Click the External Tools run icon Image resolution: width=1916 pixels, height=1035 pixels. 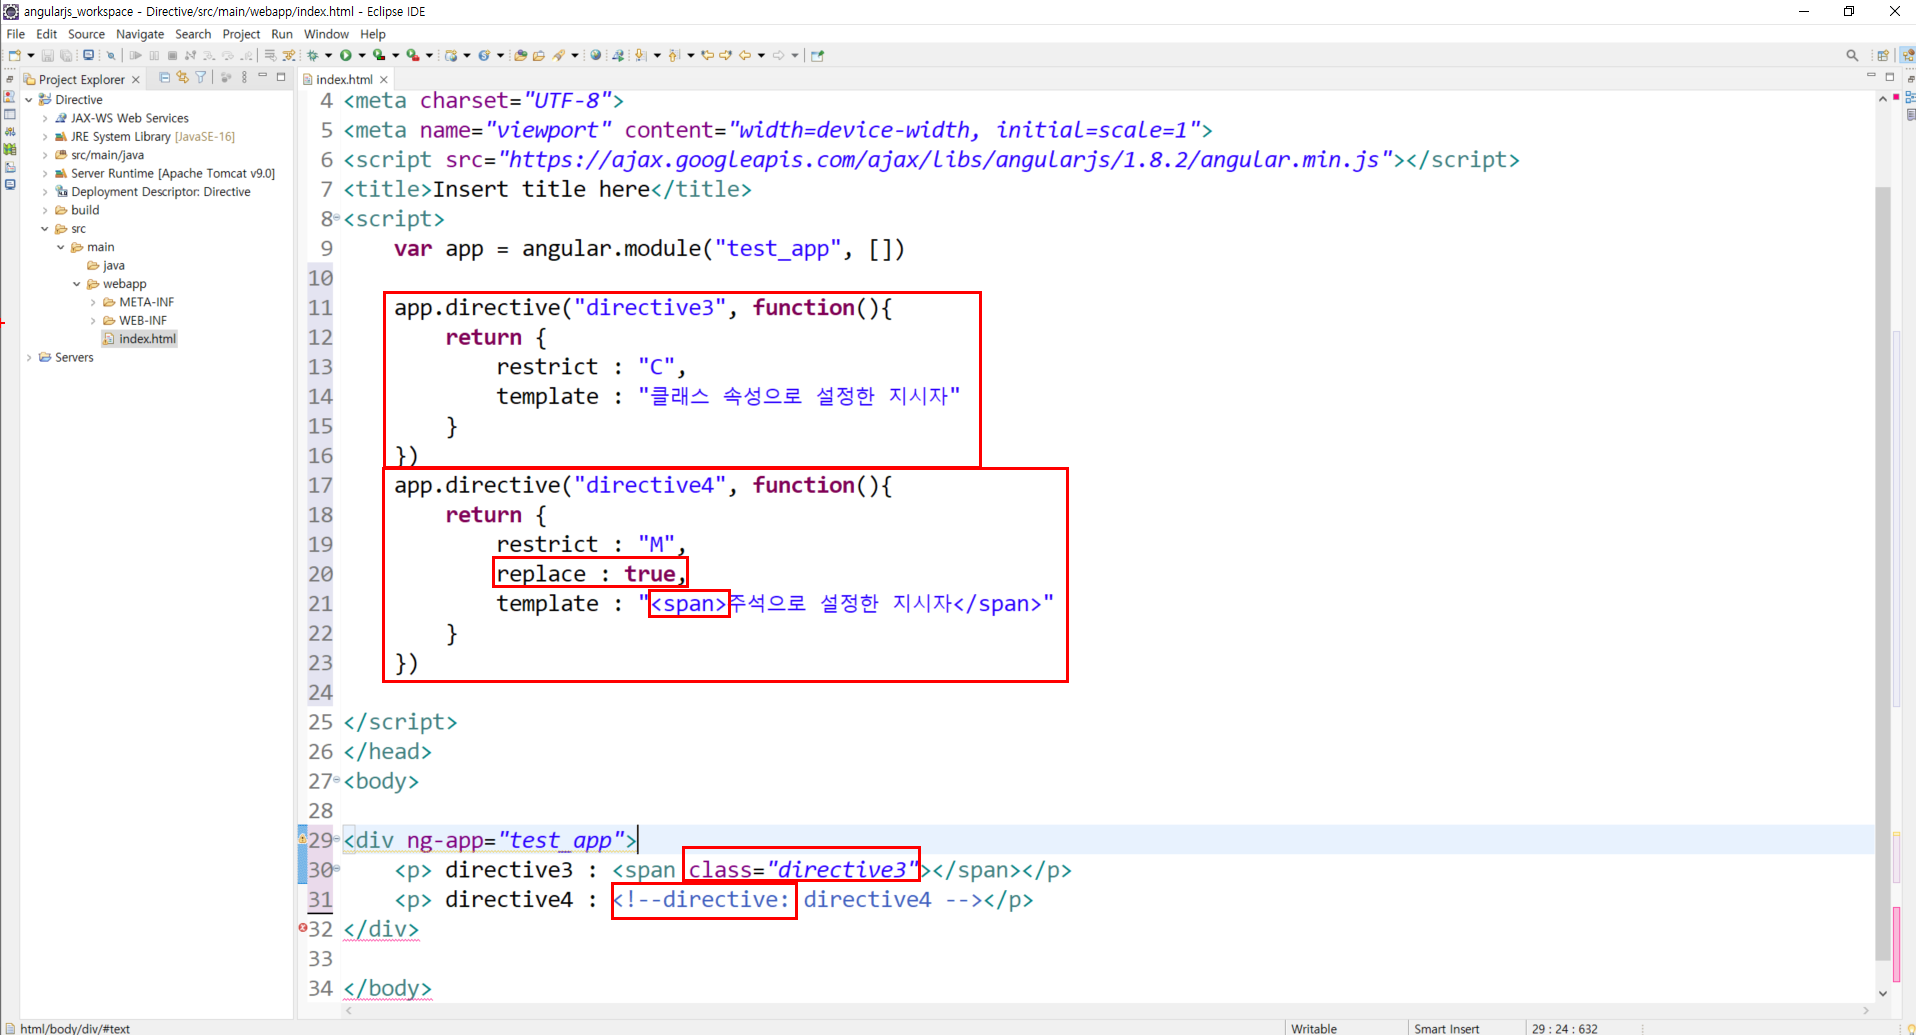[412, 55]
